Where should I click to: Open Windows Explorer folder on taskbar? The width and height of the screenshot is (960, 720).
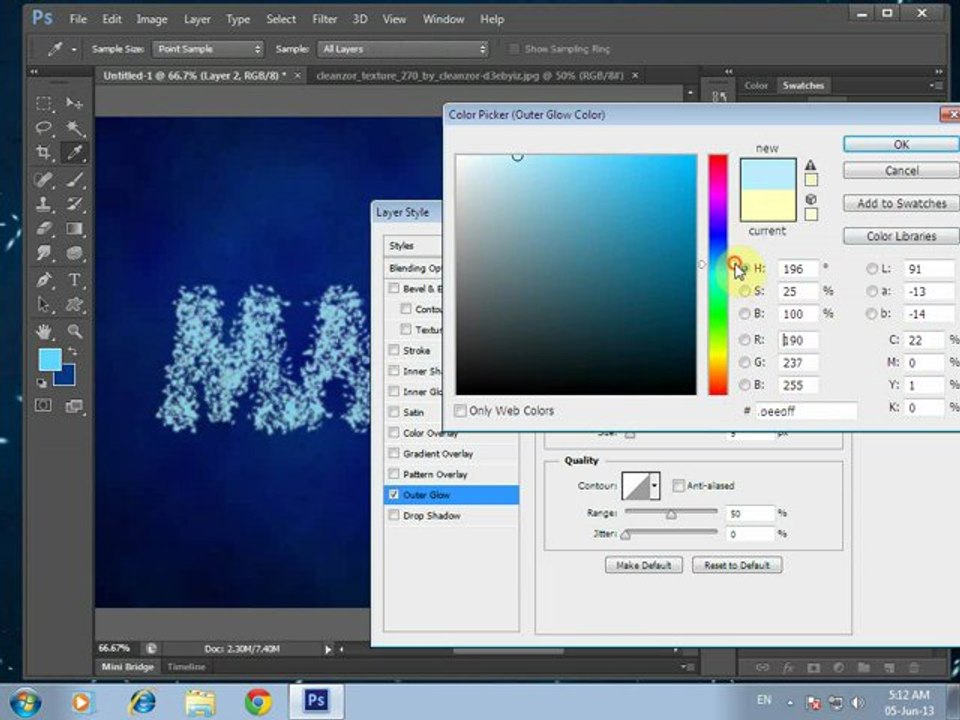point(200,701)
